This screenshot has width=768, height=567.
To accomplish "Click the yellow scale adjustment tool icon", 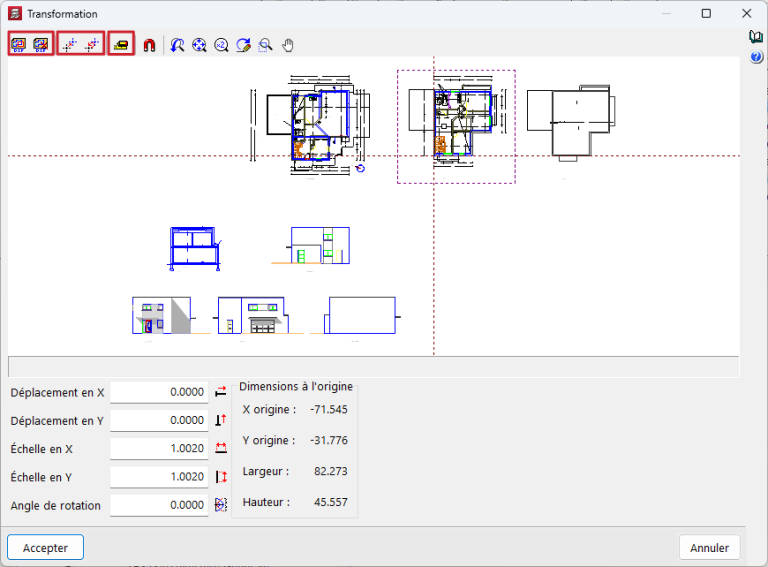I will point(121,45).
